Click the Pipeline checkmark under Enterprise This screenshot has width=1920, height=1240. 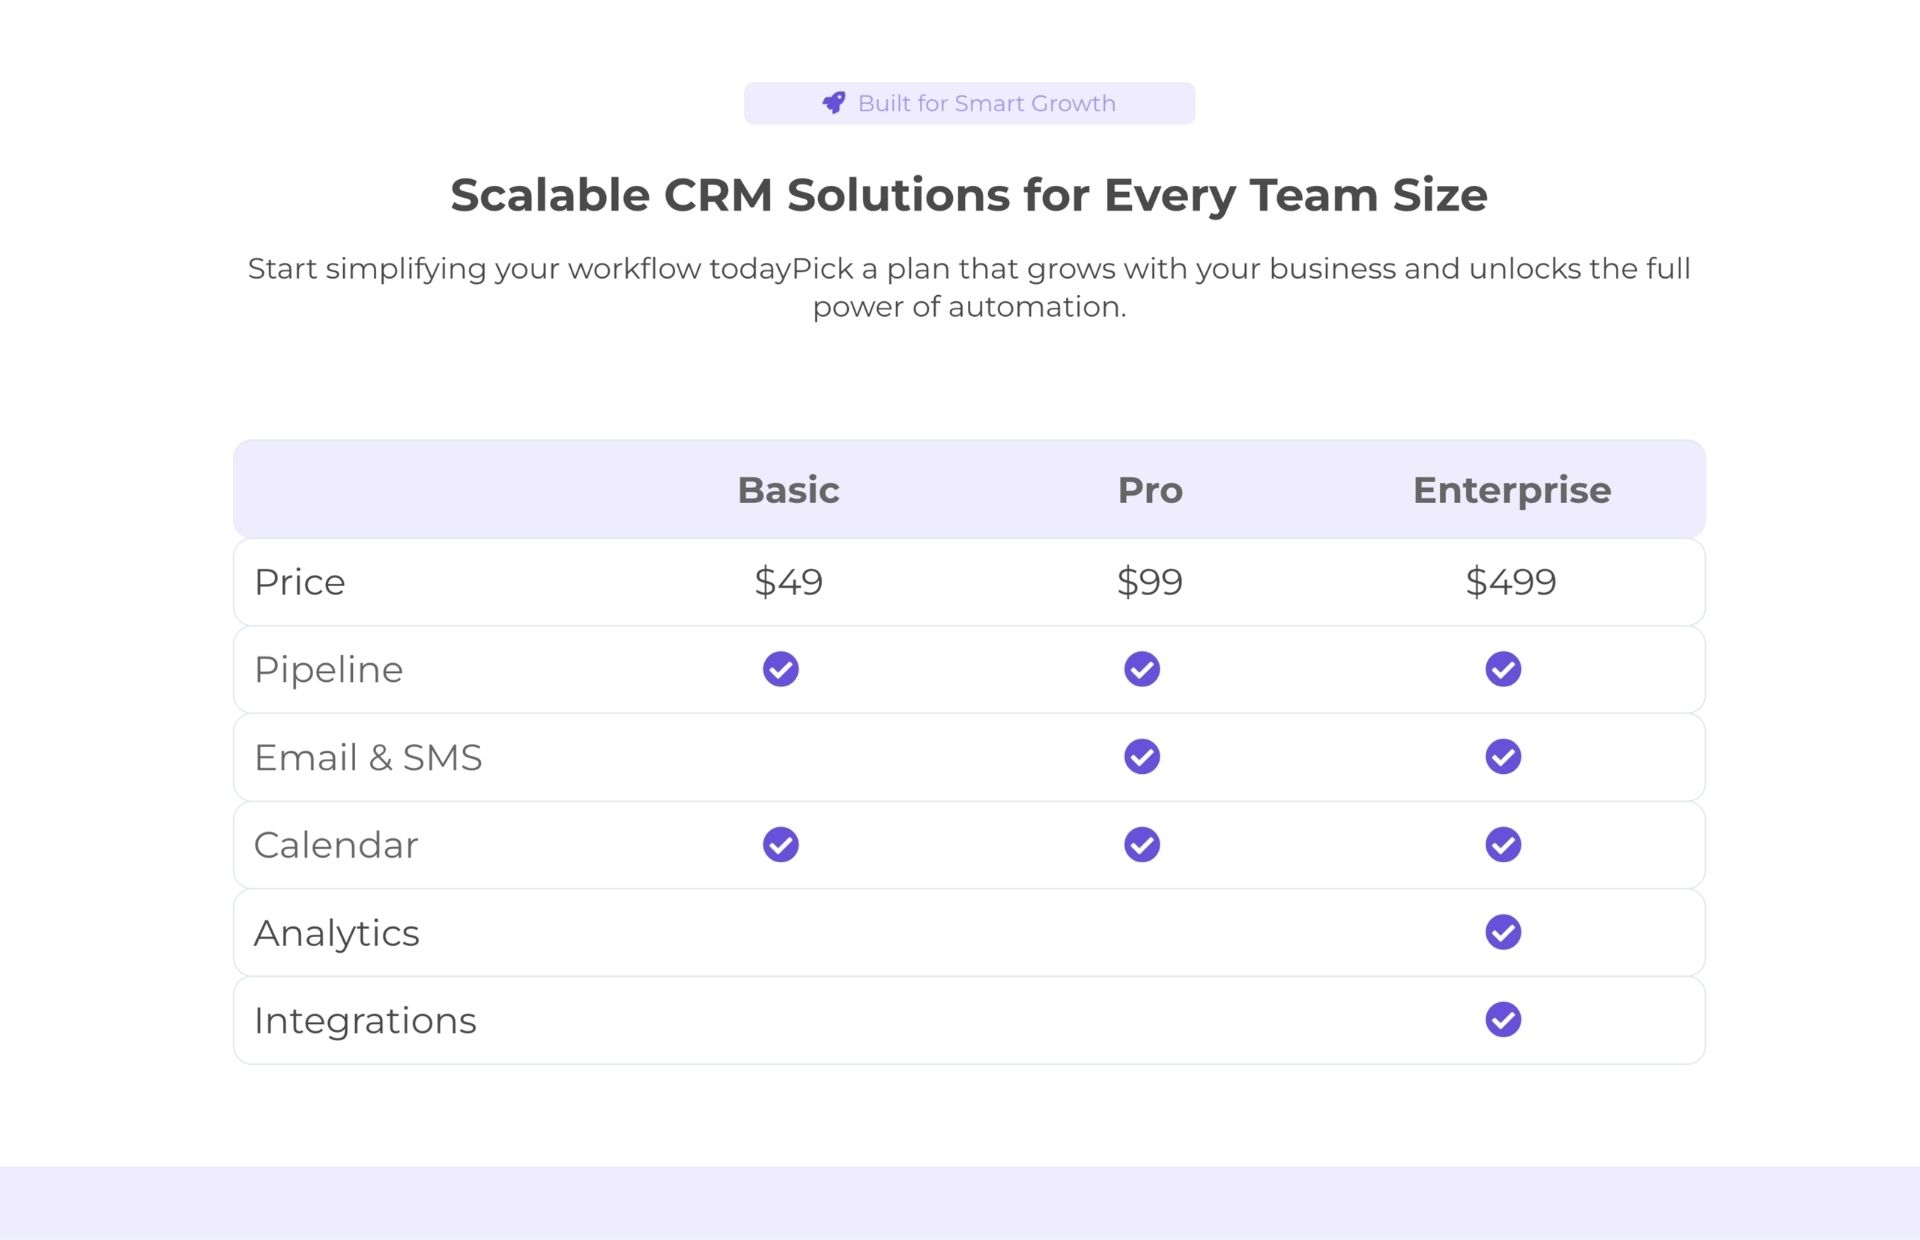[1503, 669]
